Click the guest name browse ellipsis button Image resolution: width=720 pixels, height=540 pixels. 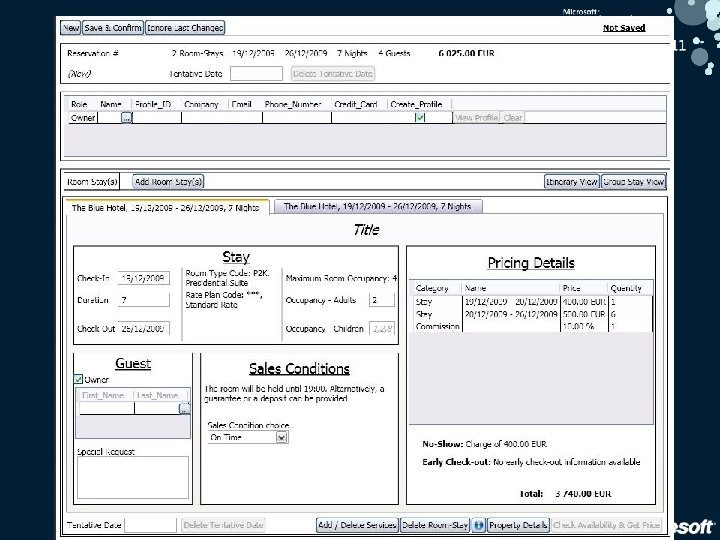[x=184, y=408]
